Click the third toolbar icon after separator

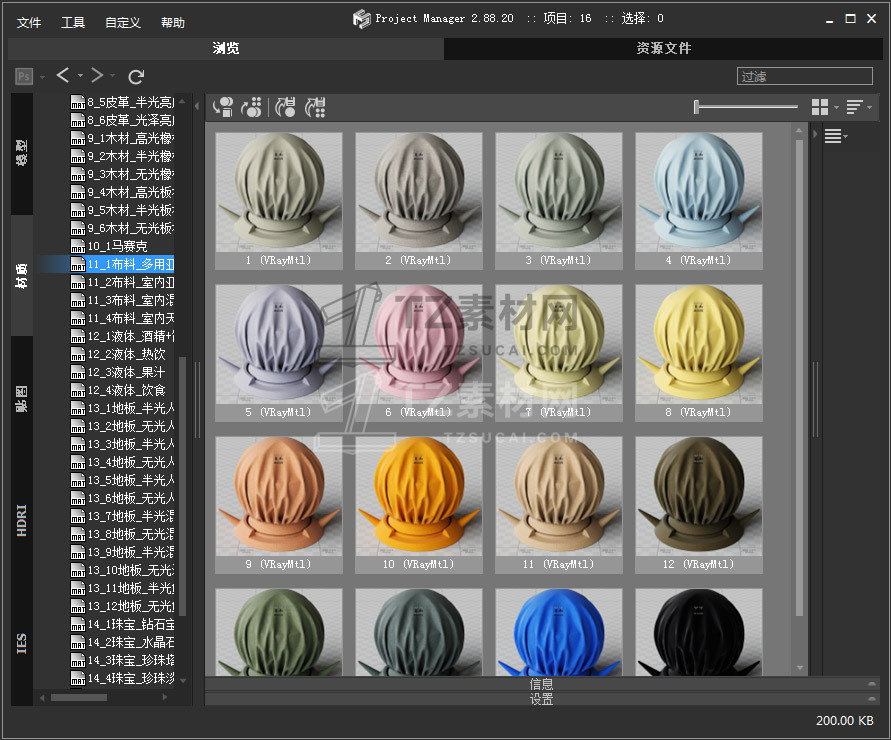coord(286,107)
